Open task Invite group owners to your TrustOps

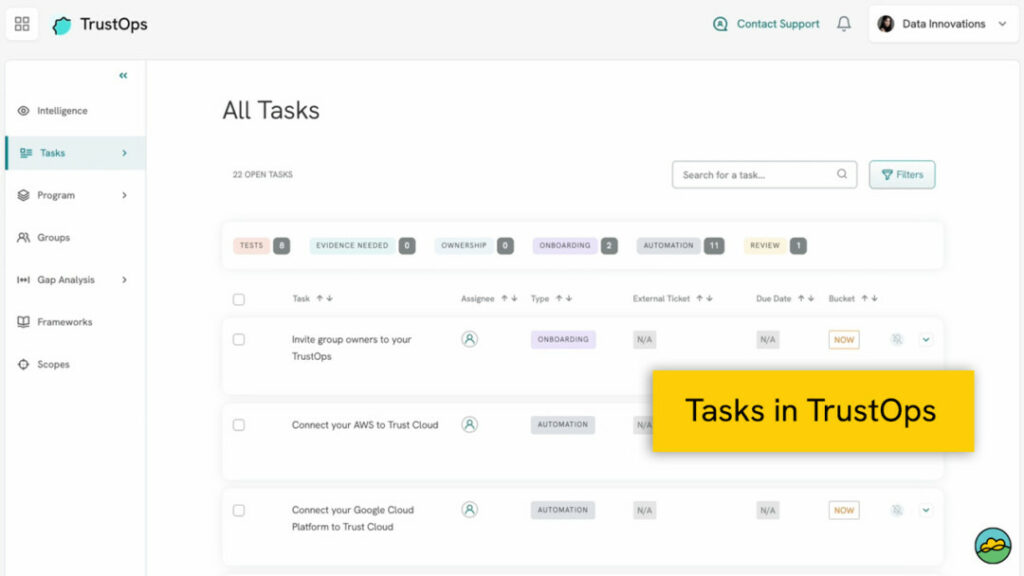(x=351, y=347)
